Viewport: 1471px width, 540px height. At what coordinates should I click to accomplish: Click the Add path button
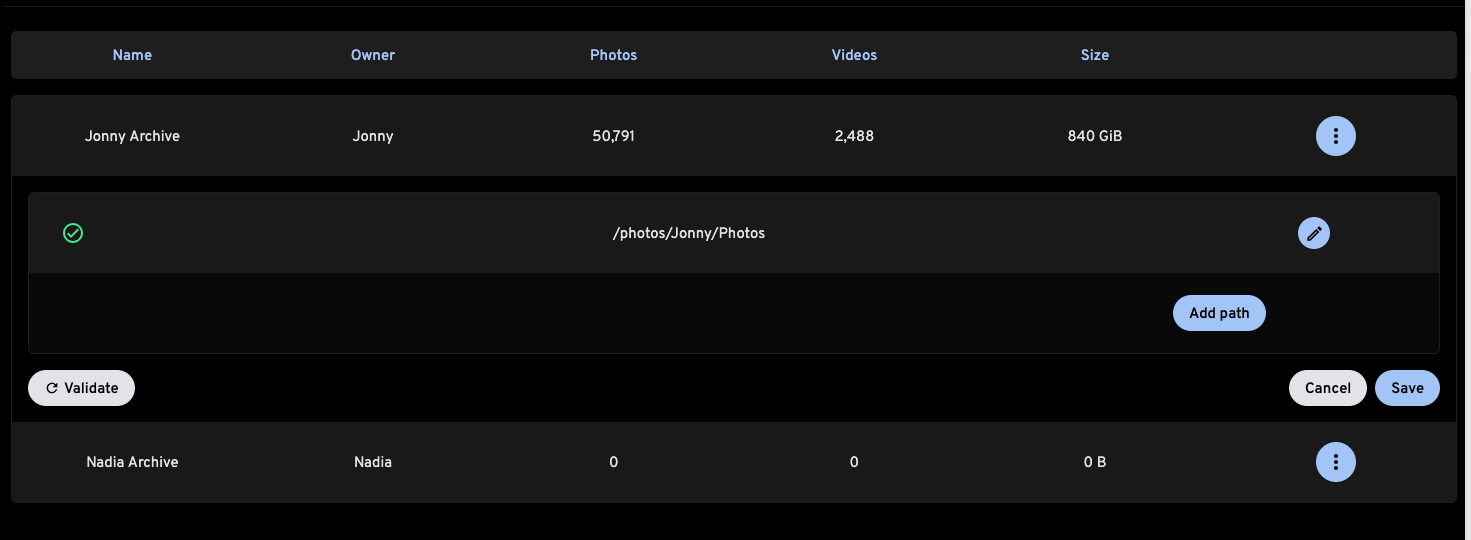(1218, 313)
